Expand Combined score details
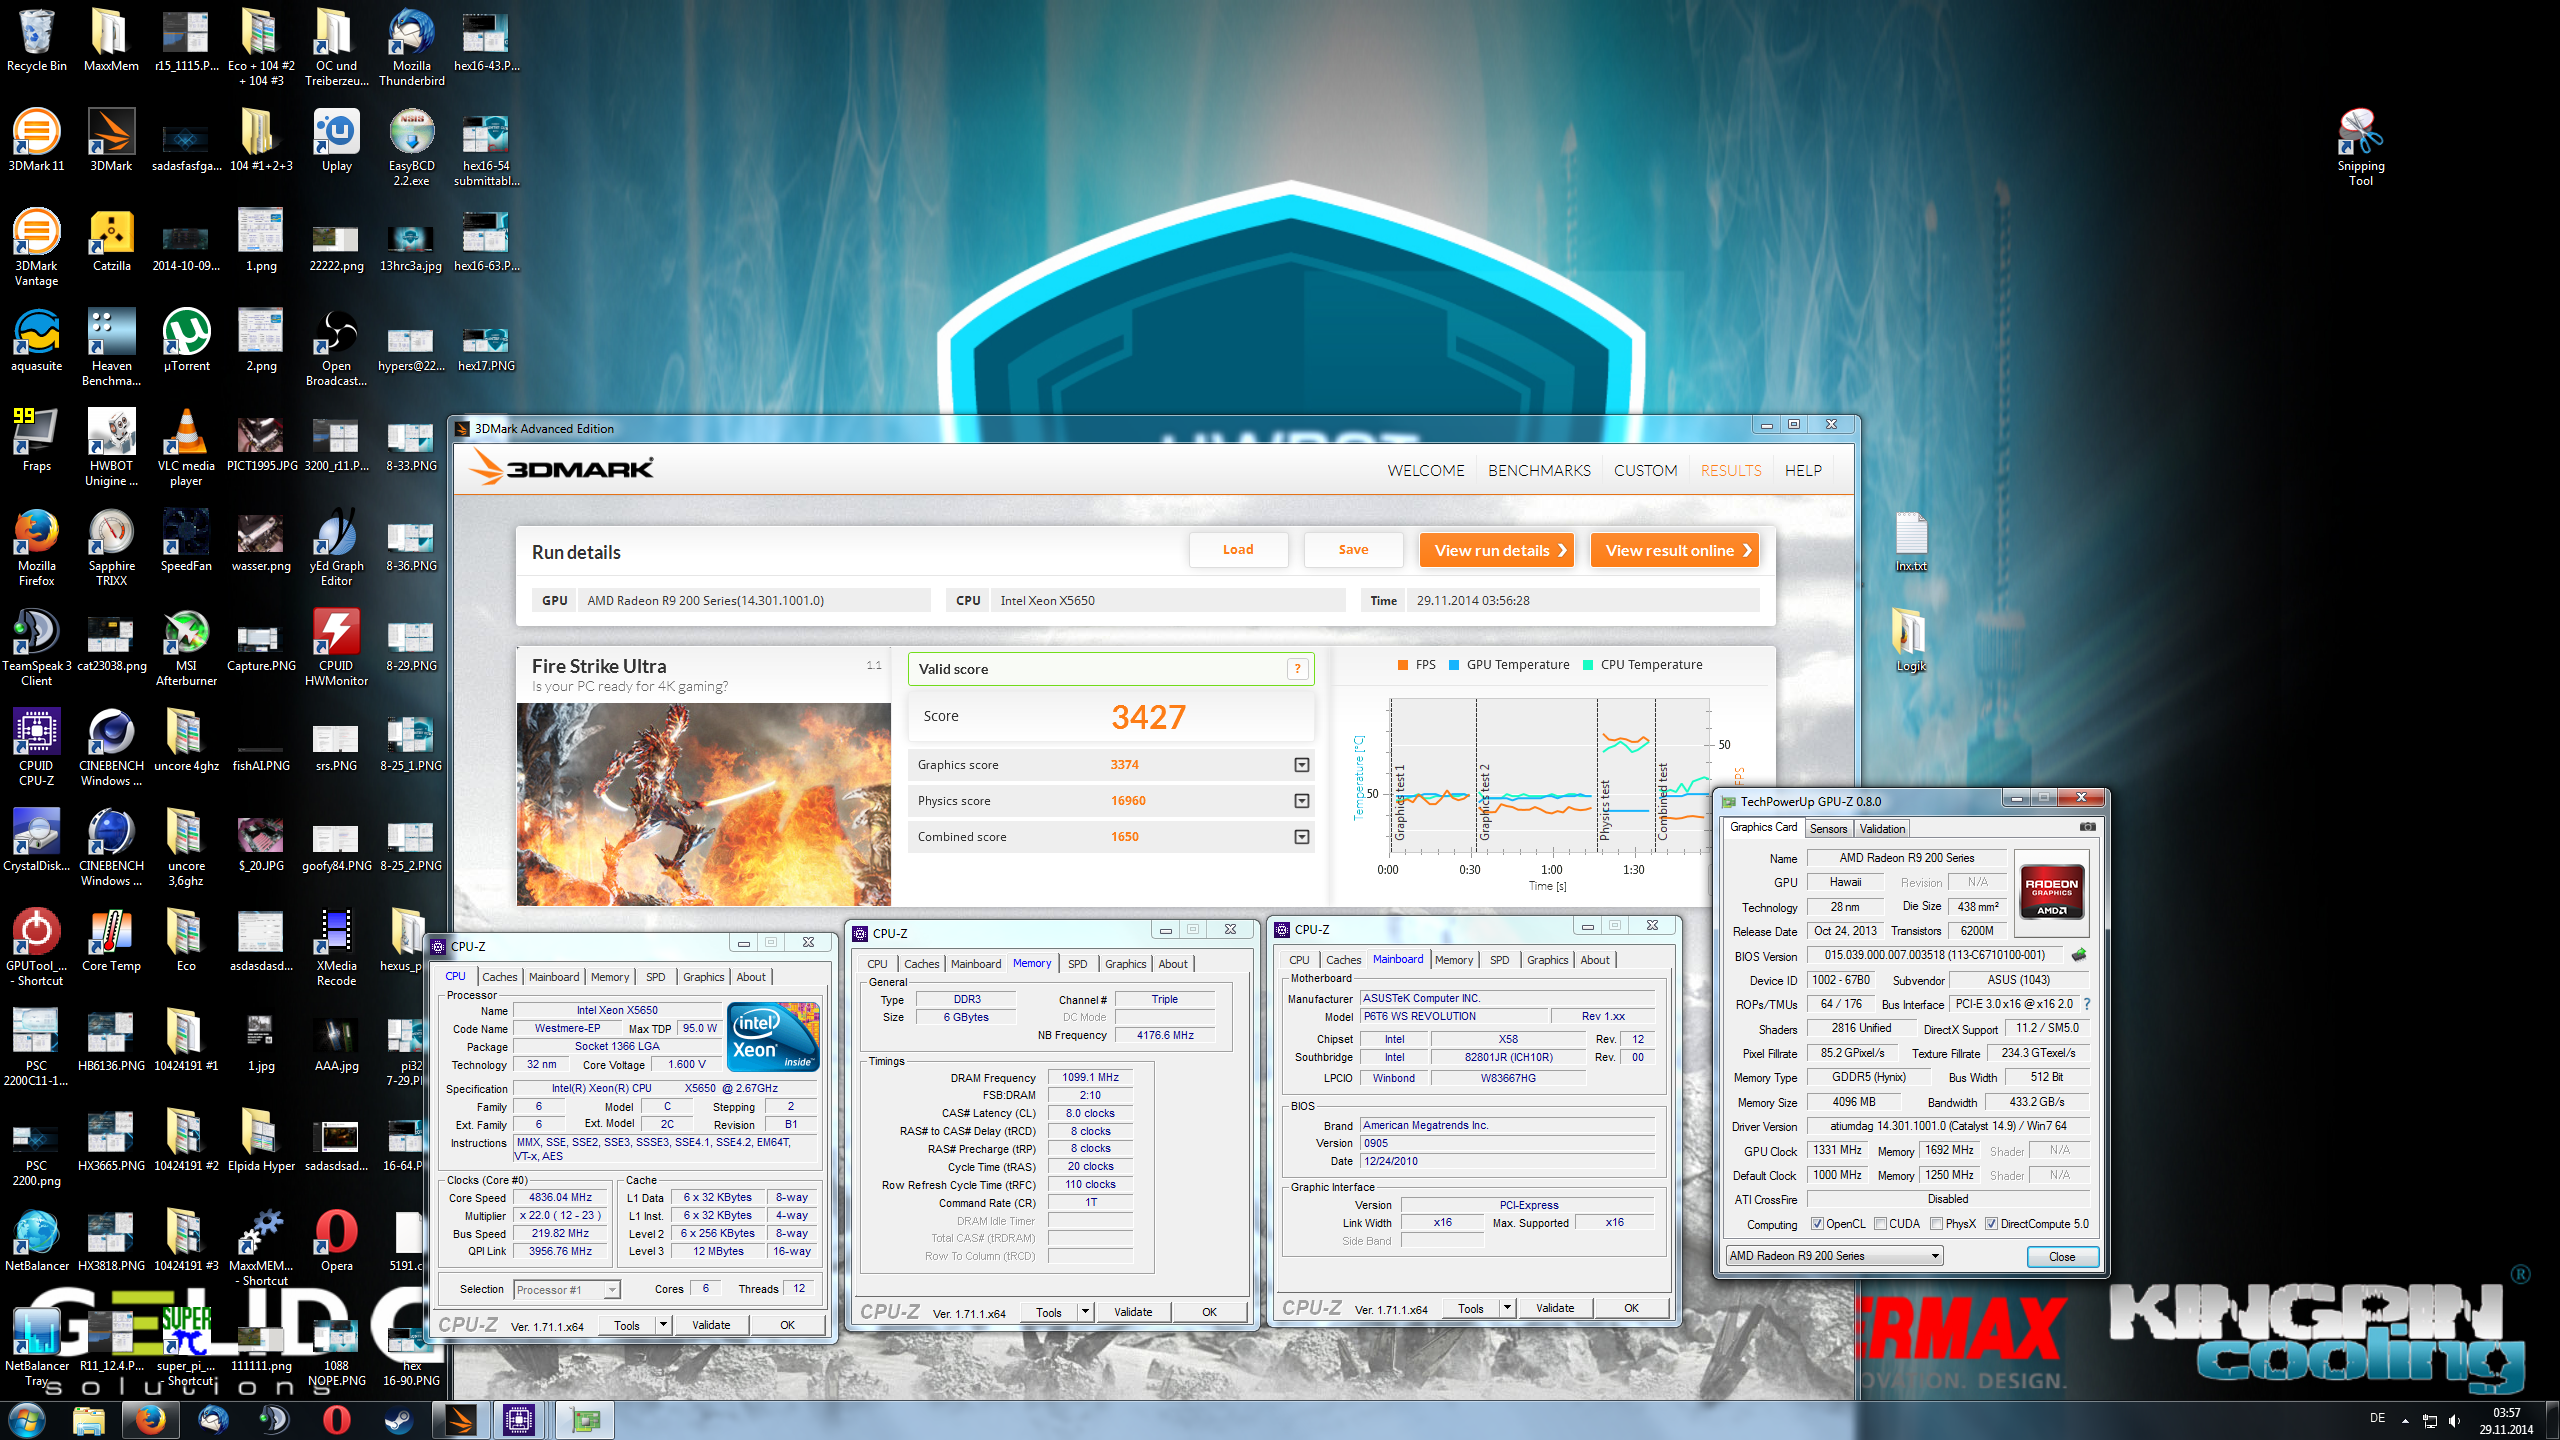Image resolution: width=2560 pixels, height=1440 pixels. (1301, 837)
